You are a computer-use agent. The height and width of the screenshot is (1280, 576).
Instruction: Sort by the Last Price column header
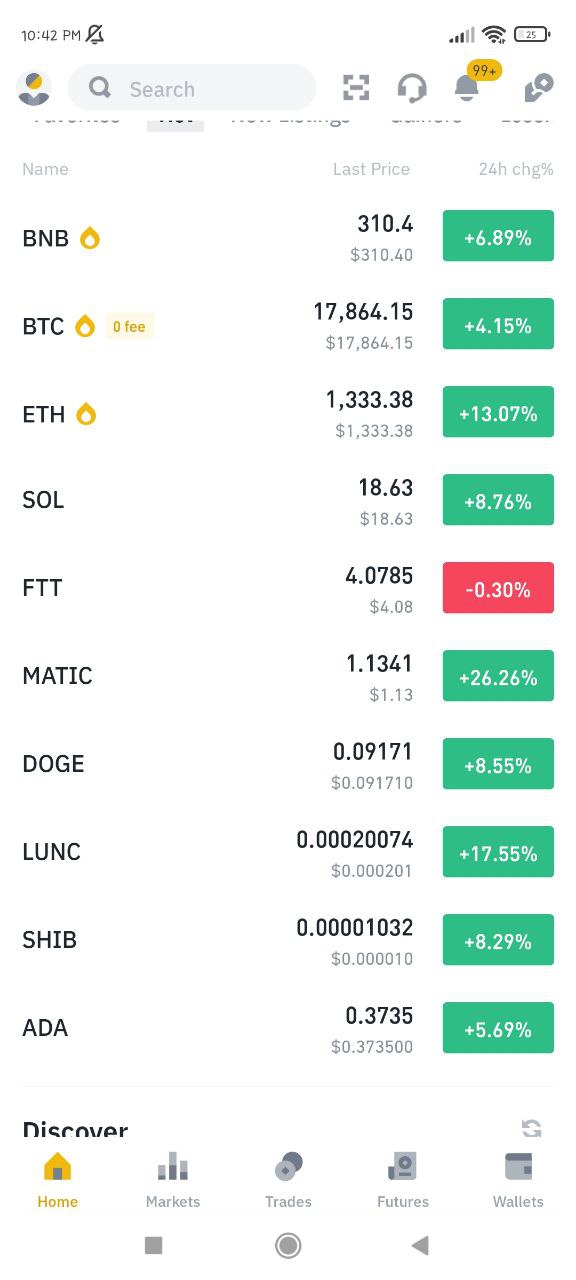(371, 169)
